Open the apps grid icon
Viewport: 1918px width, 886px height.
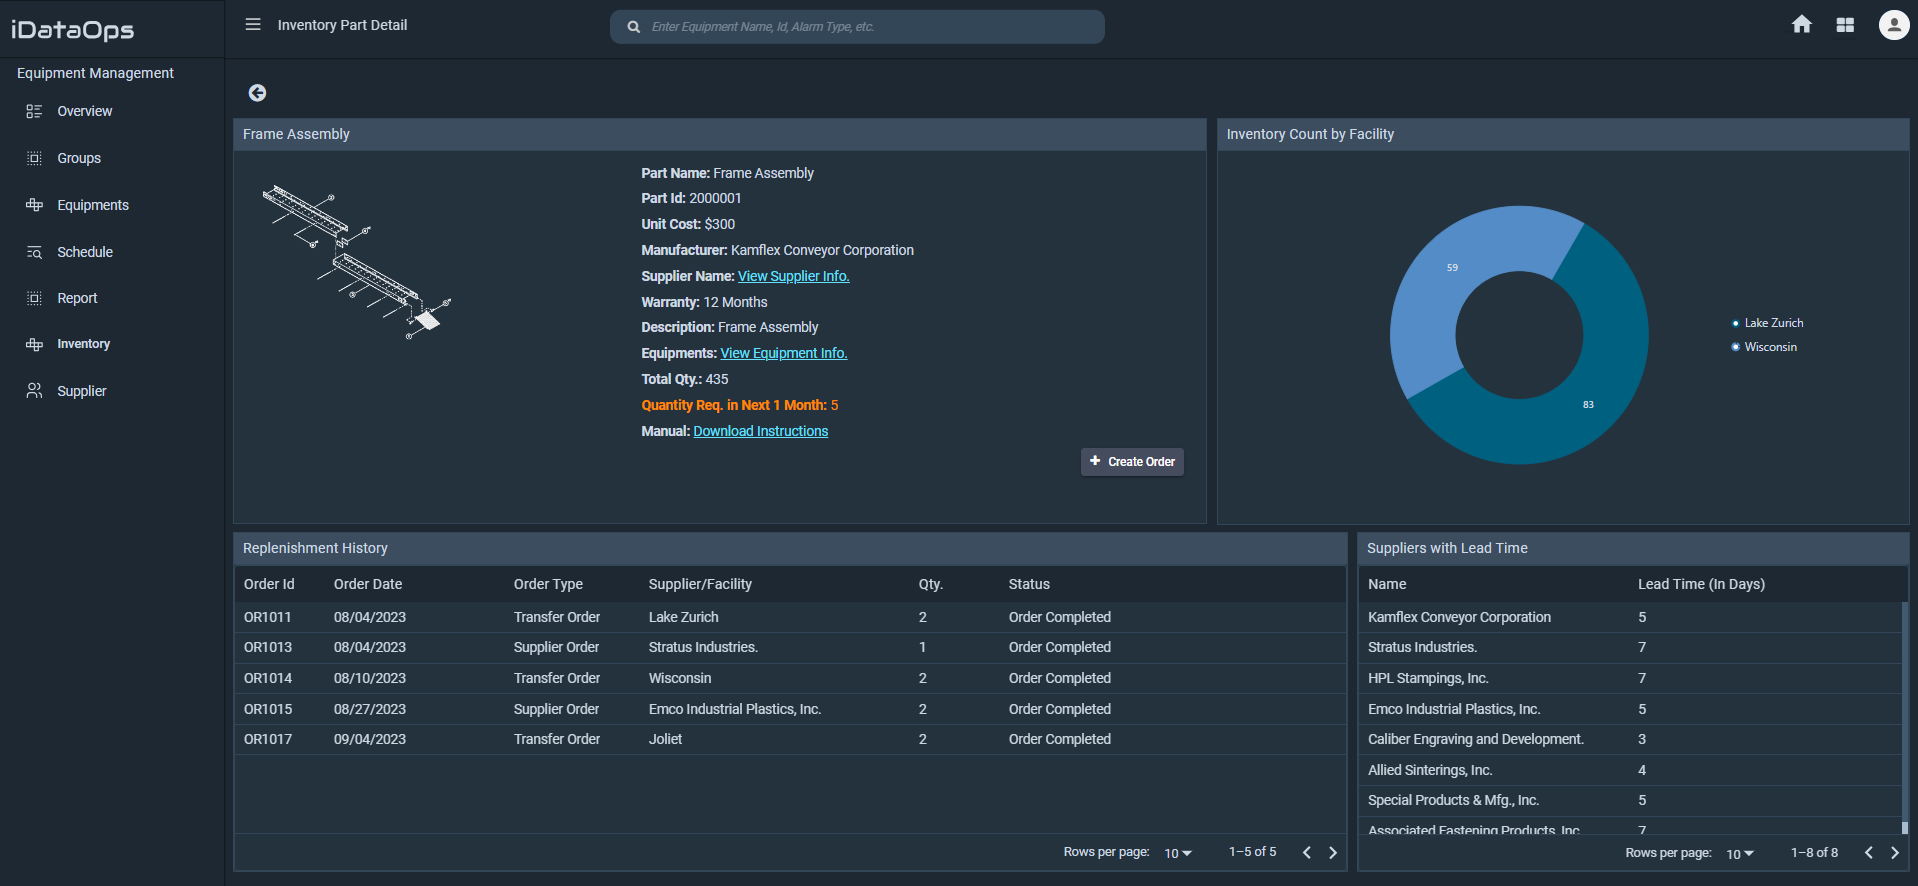click(1845, 25)
